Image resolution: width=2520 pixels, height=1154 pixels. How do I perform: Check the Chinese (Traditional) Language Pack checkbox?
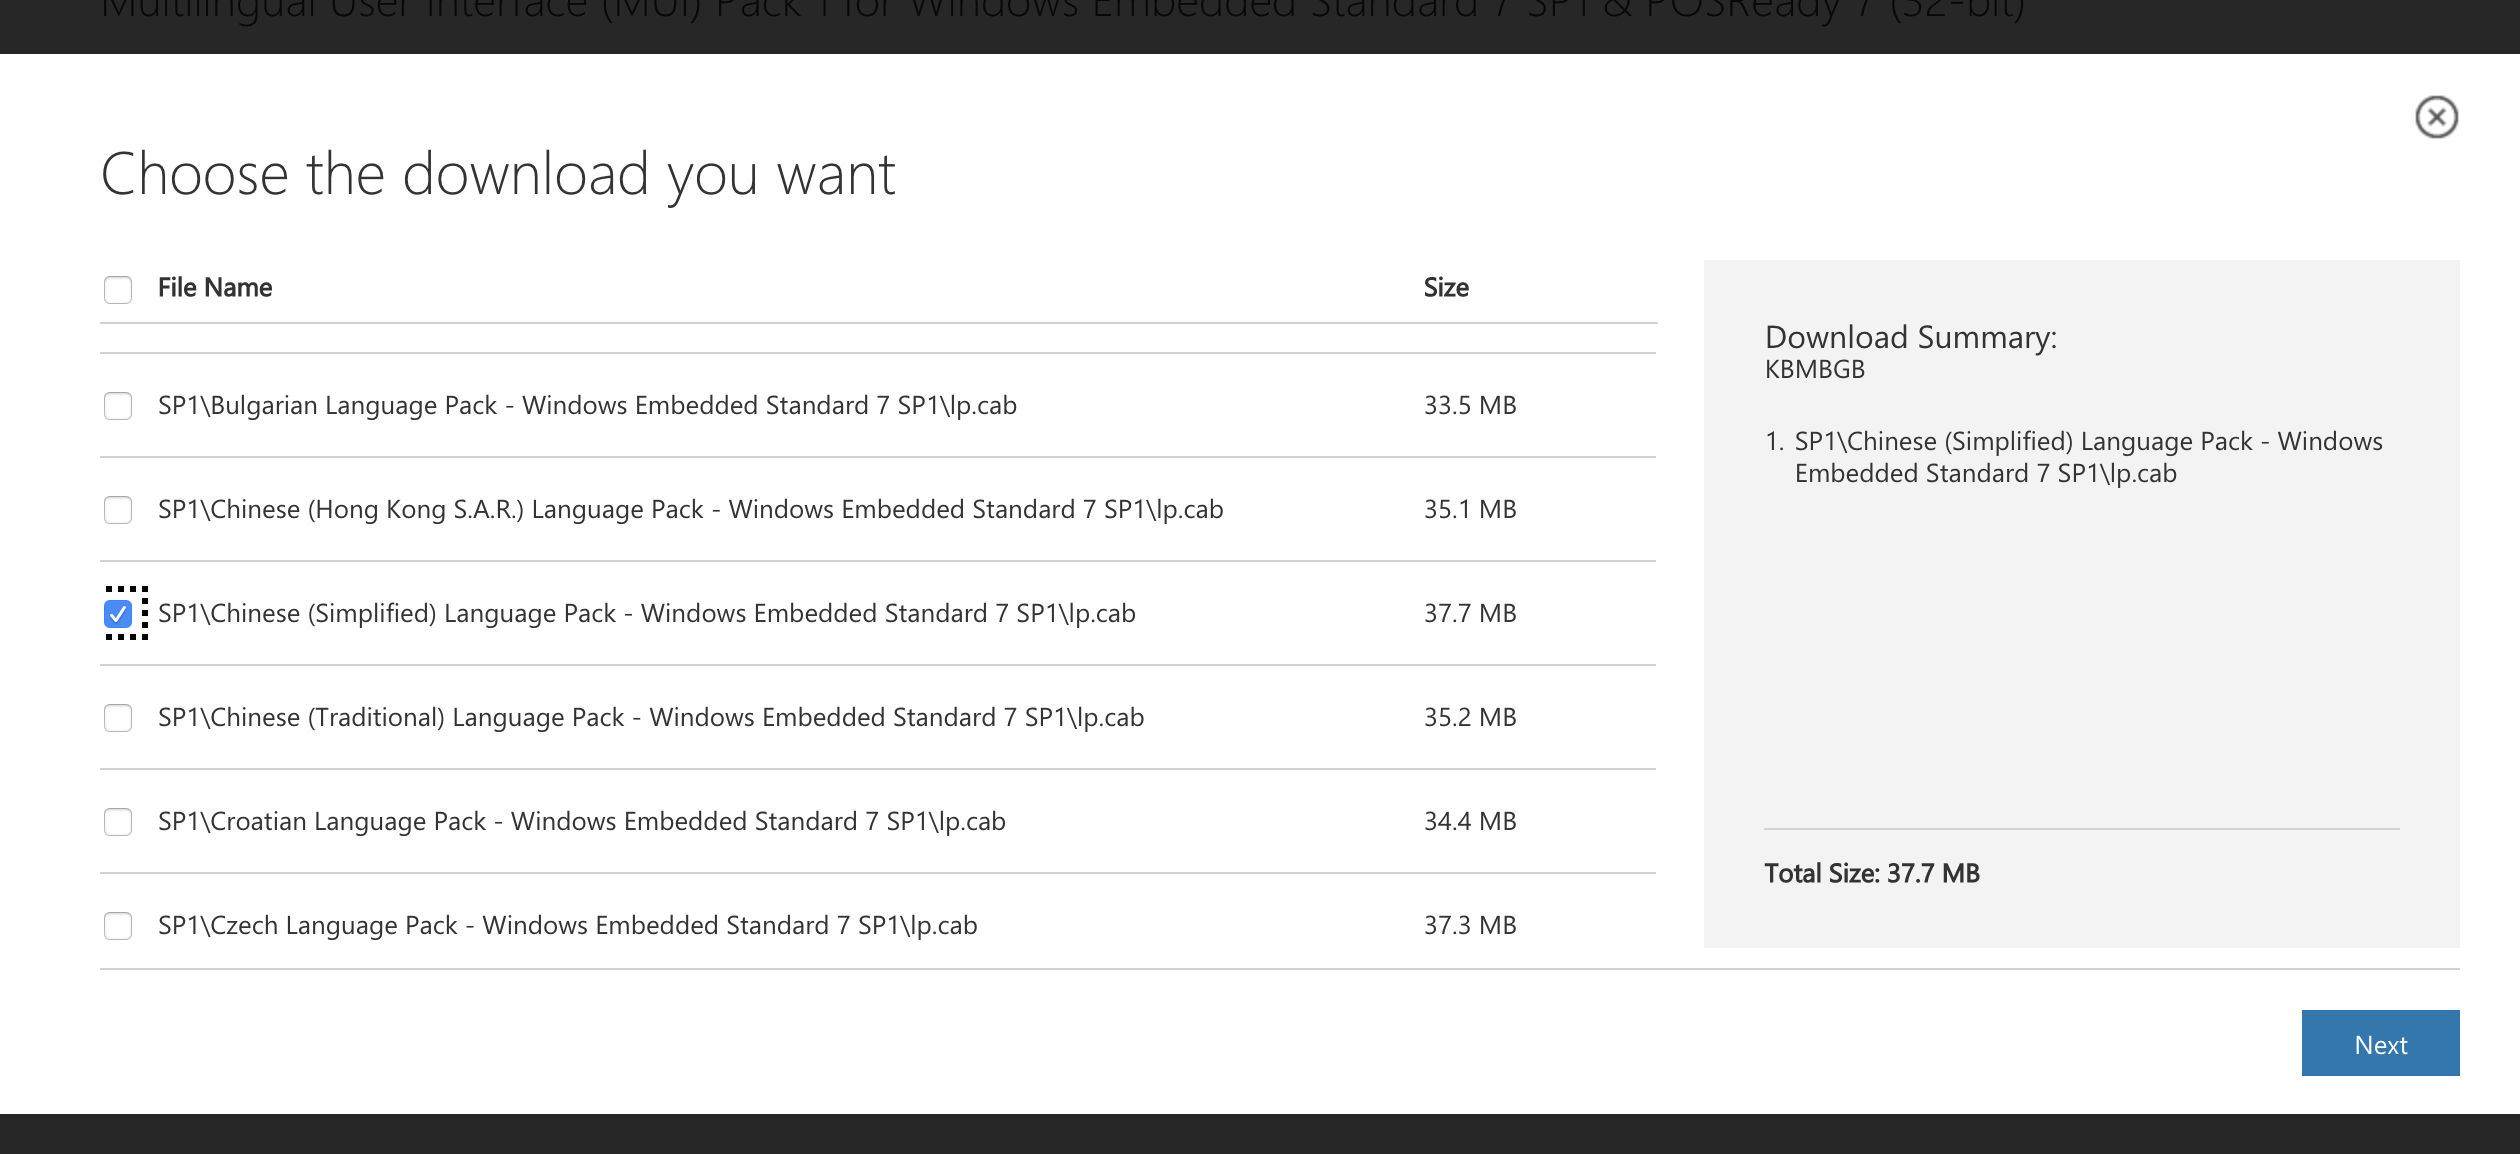(118, 718)
